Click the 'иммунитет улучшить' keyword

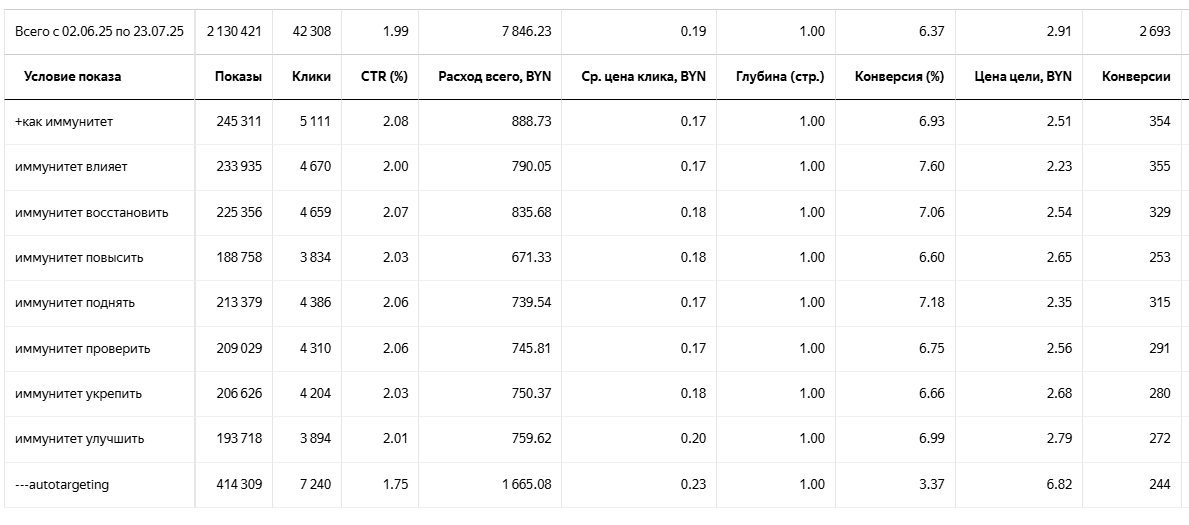point(80,438)
